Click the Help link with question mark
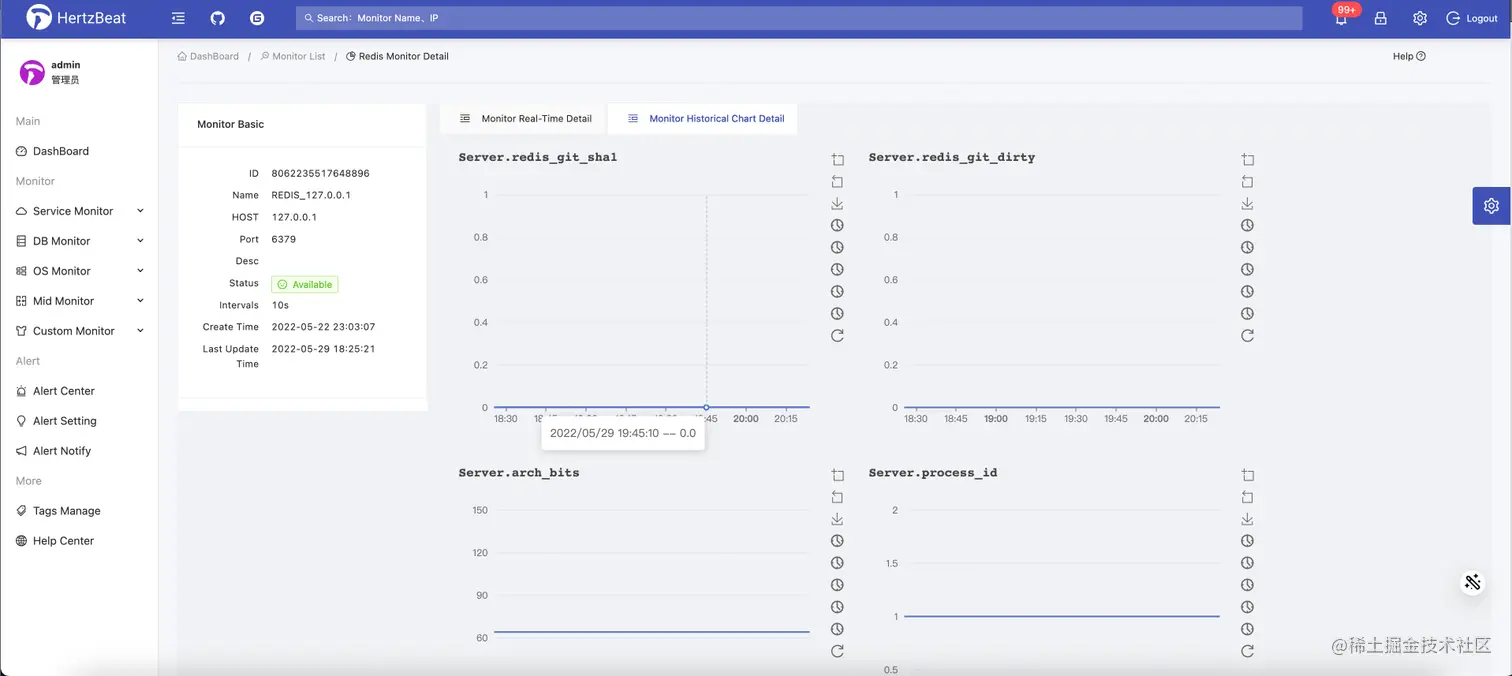Image resolution: width=1512 pixels, height=676 pixels. pyautogui.click(x=1409, y=56)
